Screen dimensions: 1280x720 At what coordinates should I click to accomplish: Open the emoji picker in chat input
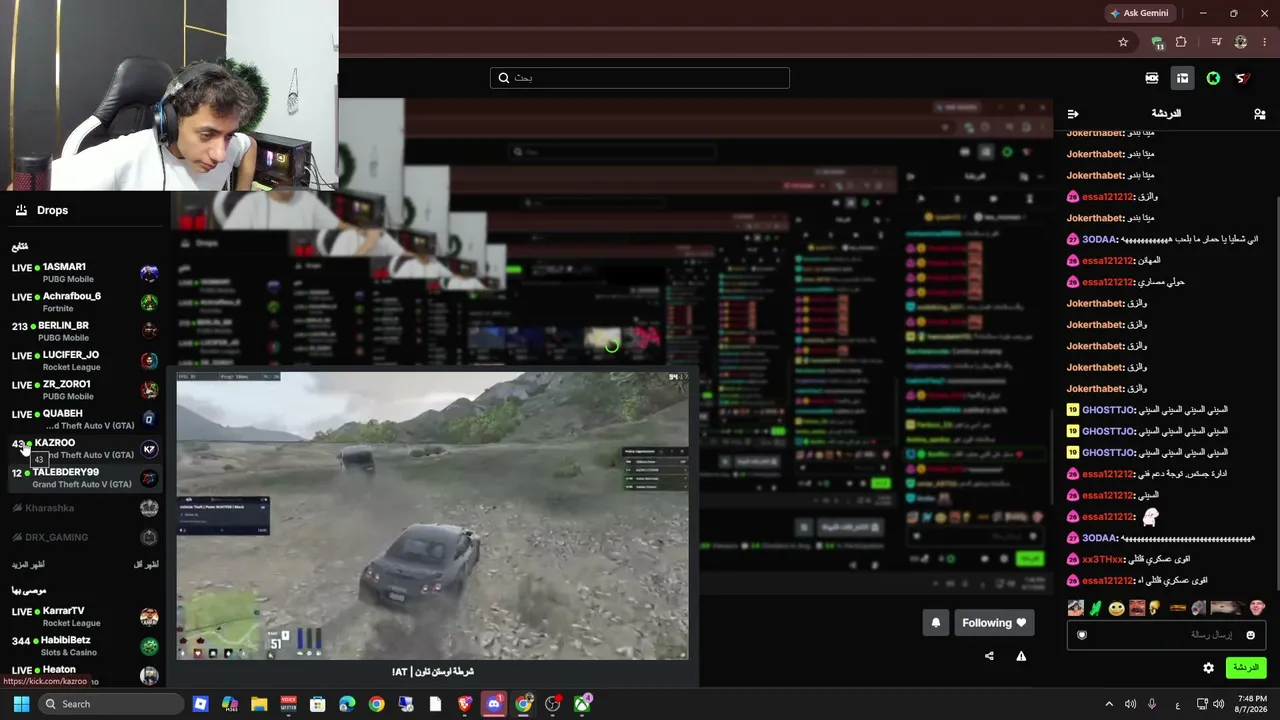pos(1250,635)
